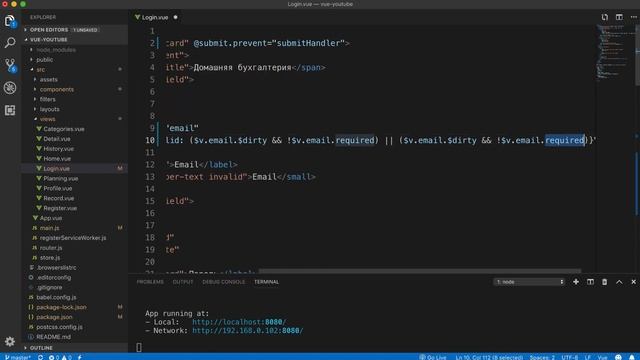This screenshot has height=360, width=640.
Task: Open package.json in the file tree
Action: pos(54,317)
